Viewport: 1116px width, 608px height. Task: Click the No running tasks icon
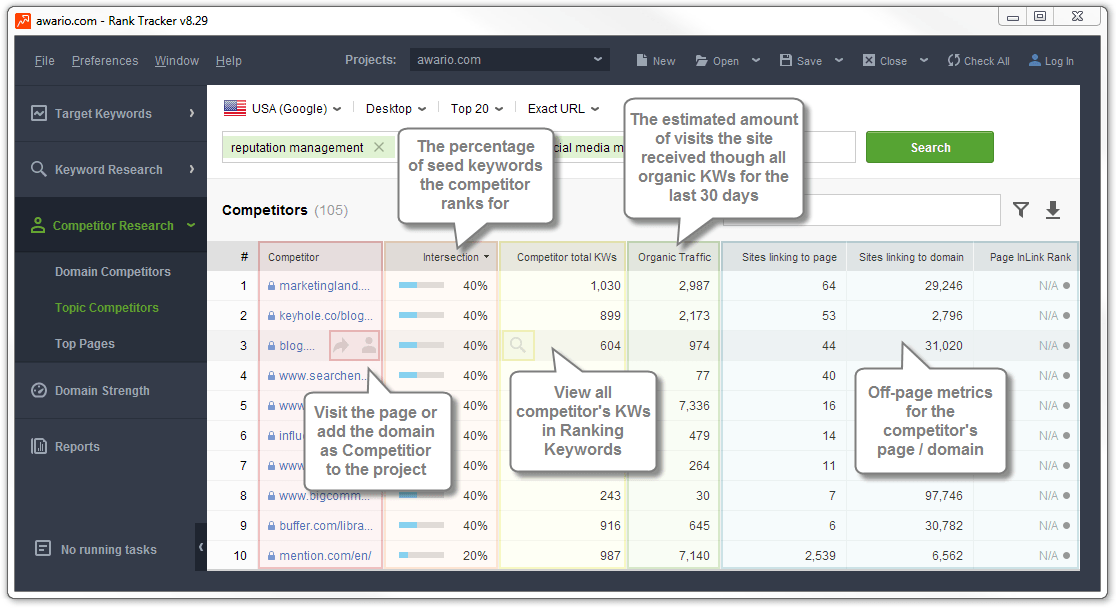point(43,548)
